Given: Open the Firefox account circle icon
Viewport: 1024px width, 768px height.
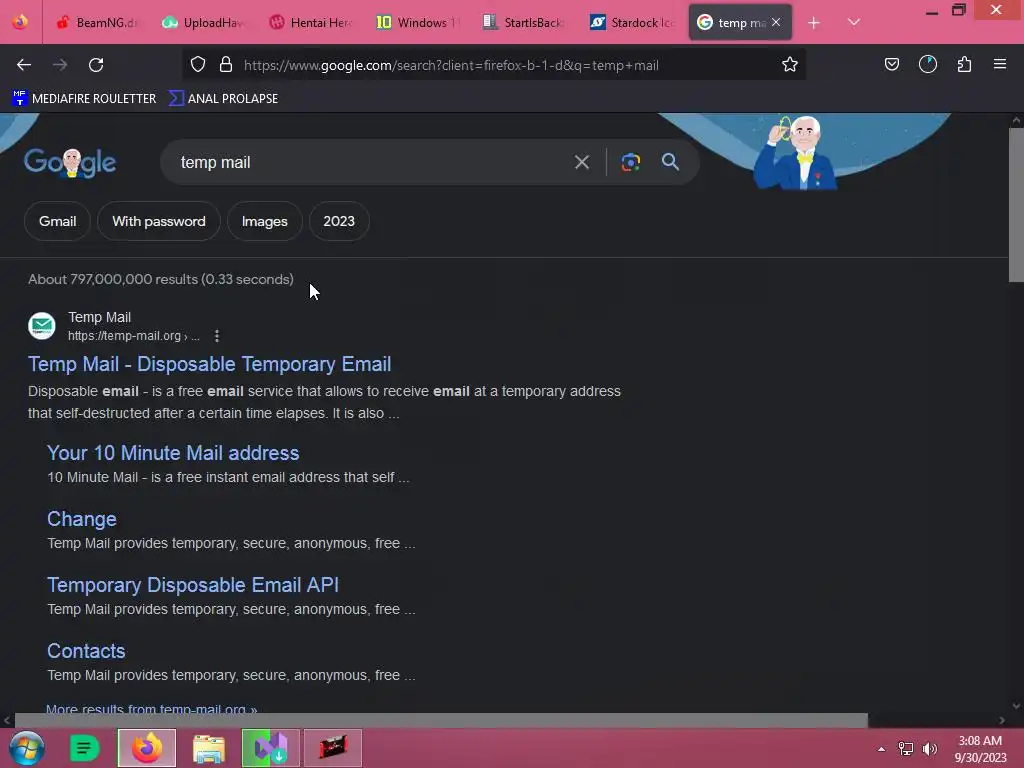Looking at the screenshot, I should coord(928,64).
